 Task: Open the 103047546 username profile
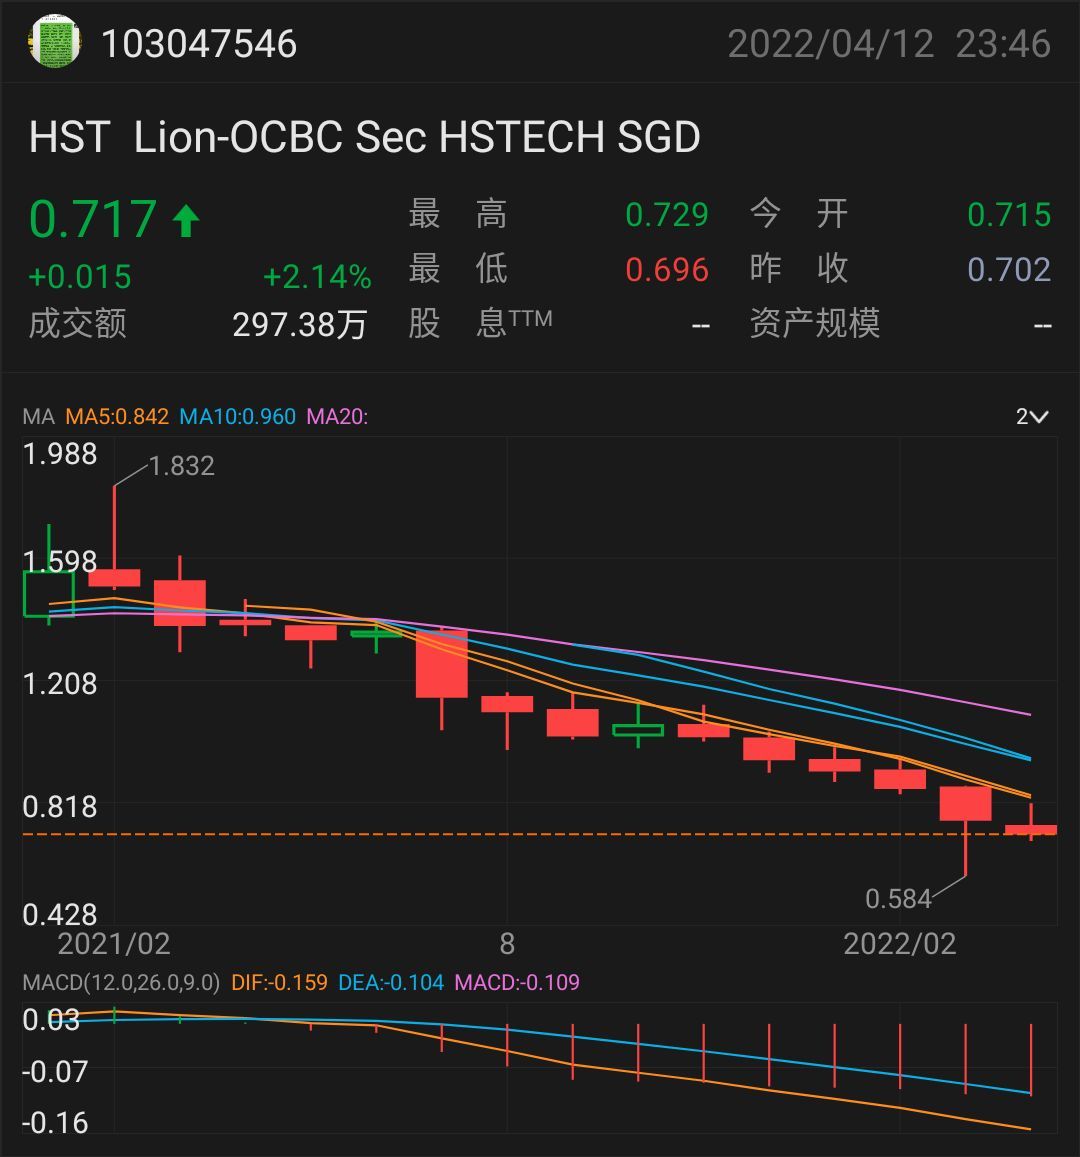point(199,44)
